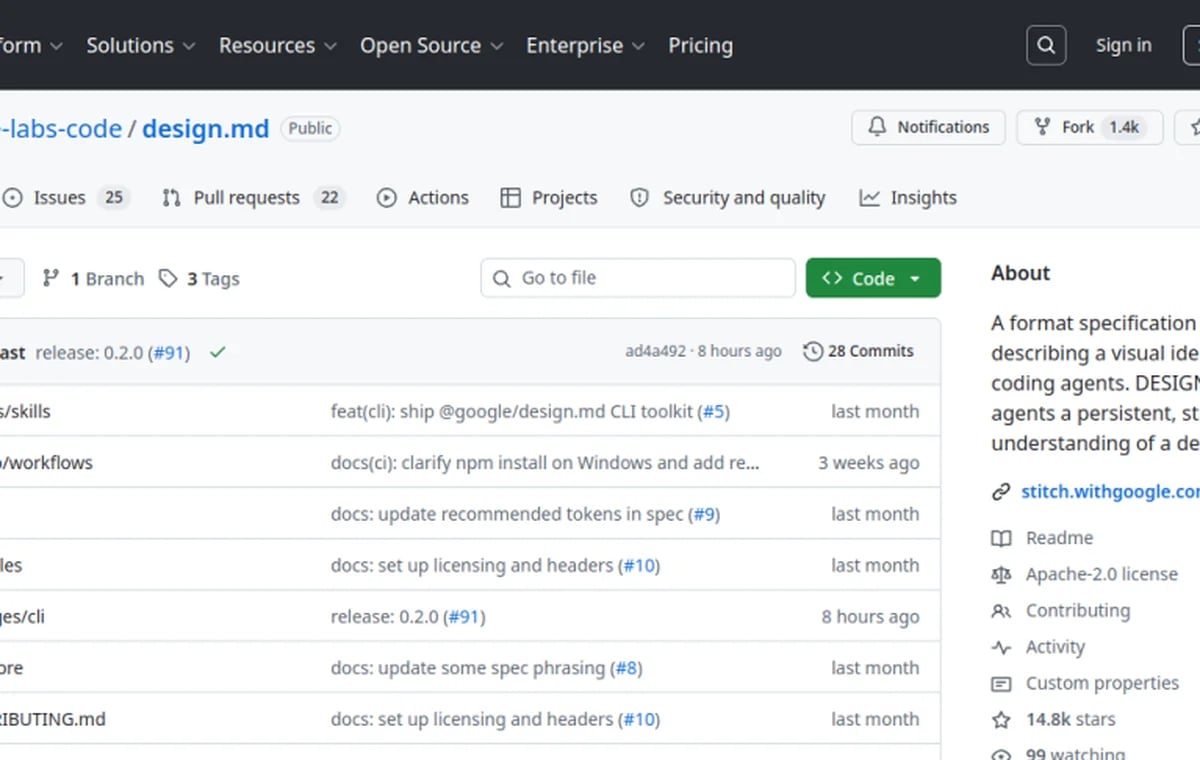Viewport: 1200px width, 760px height.
Task: Open pull request #91 in latest commit
Action: [x=170, y=352]
